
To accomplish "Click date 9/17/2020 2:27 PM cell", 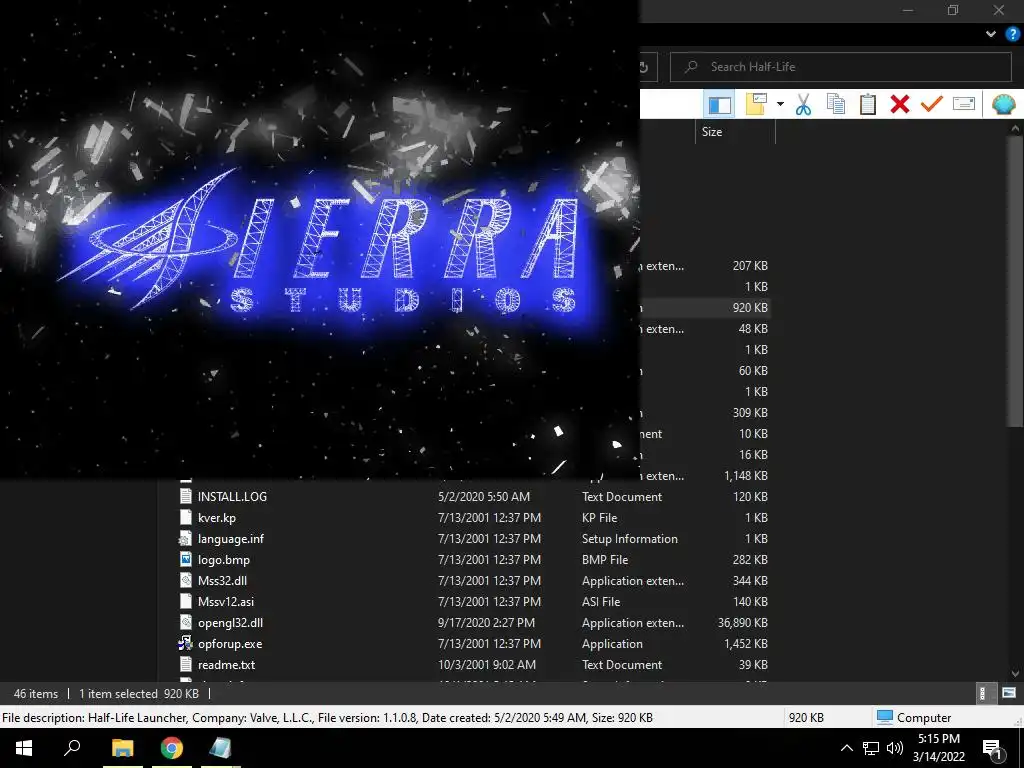I will [486, 623].
